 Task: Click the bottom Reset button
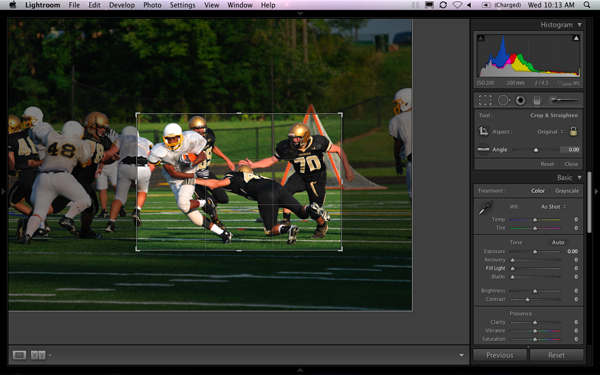tap(556, 355)
